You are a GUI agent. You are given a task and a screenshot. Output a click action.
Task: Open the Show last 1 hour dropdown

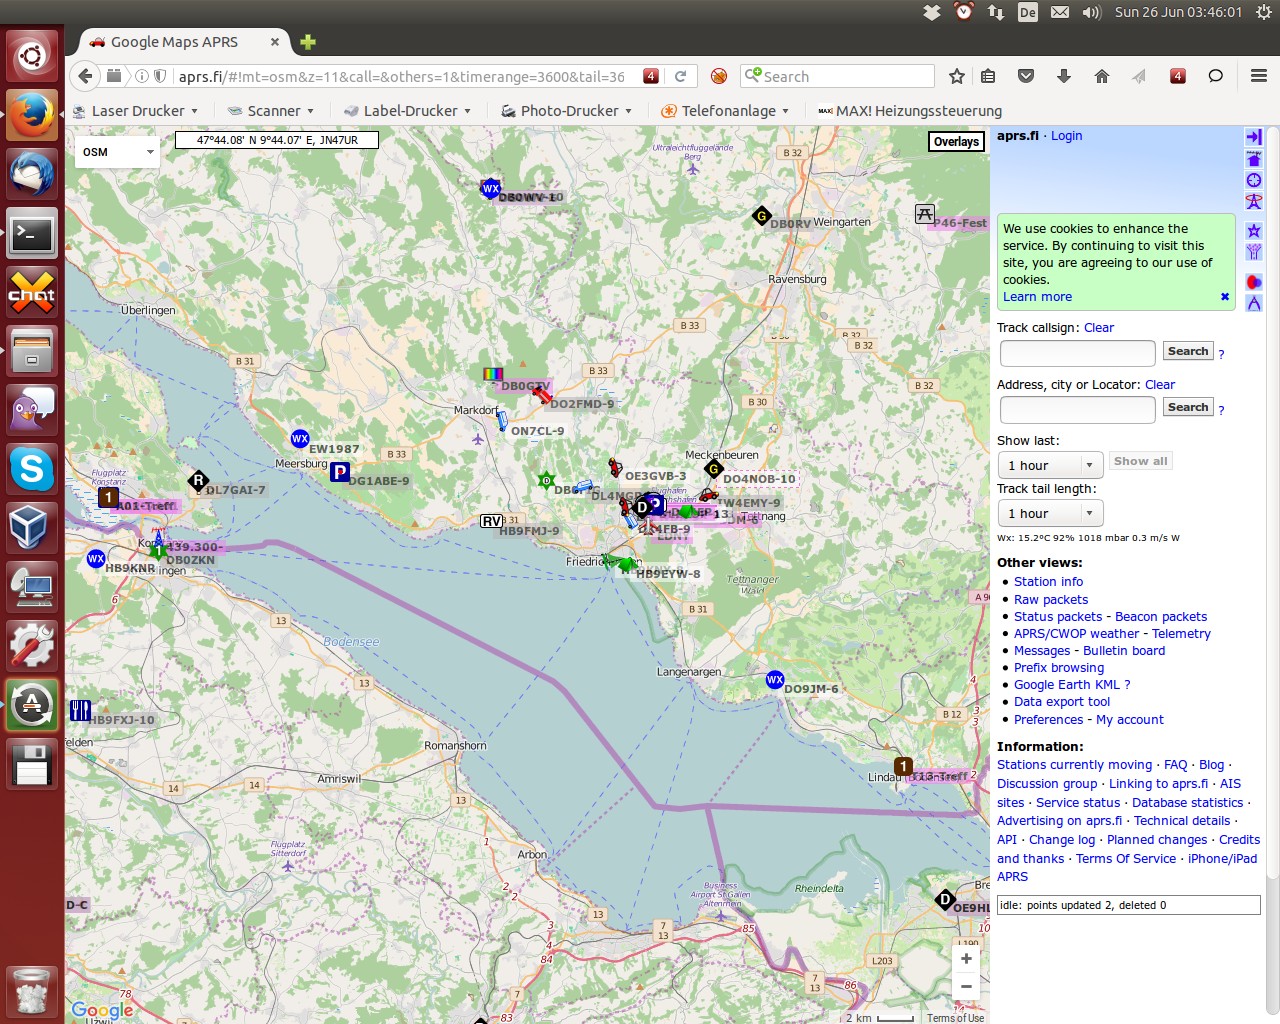(x=1050, y=465)
